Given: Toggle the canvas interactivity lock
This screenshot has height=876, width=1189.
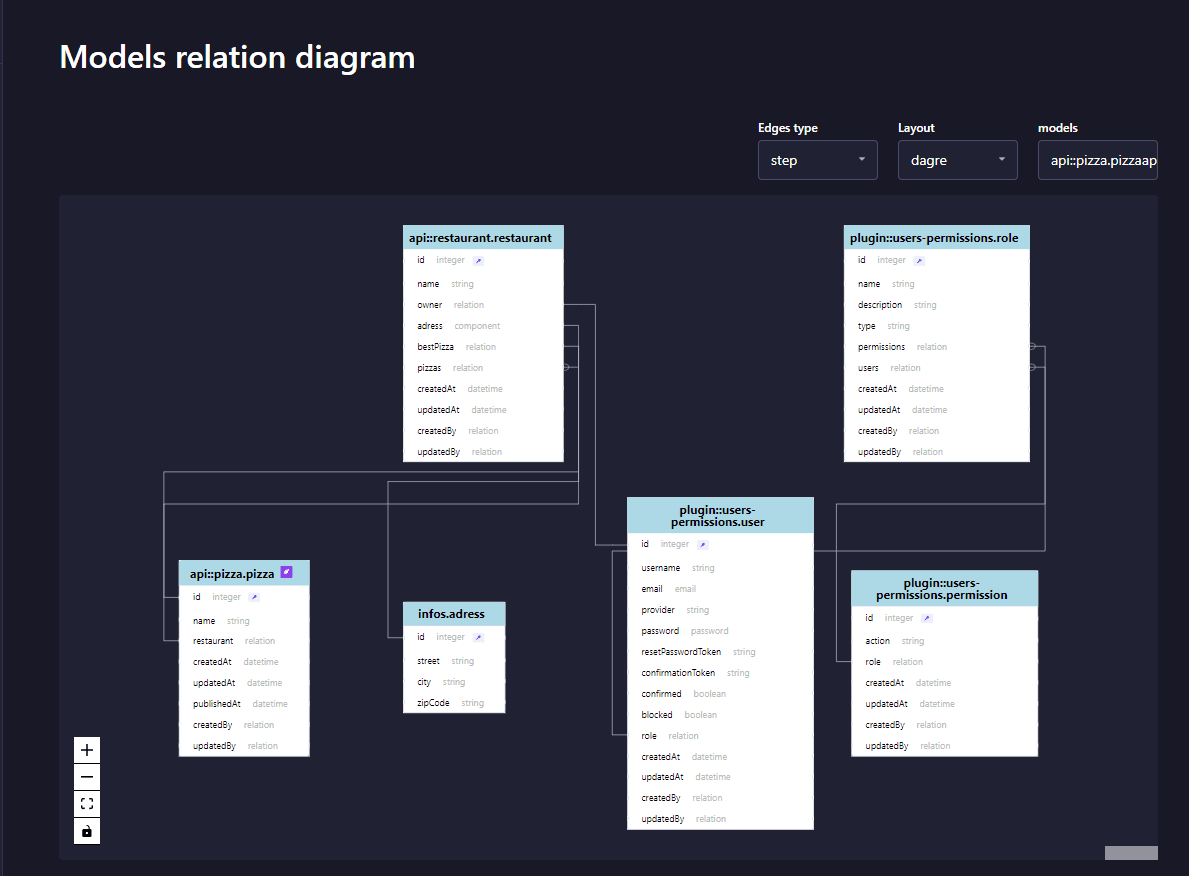Looking at the screenshot, I should [87, 831].
